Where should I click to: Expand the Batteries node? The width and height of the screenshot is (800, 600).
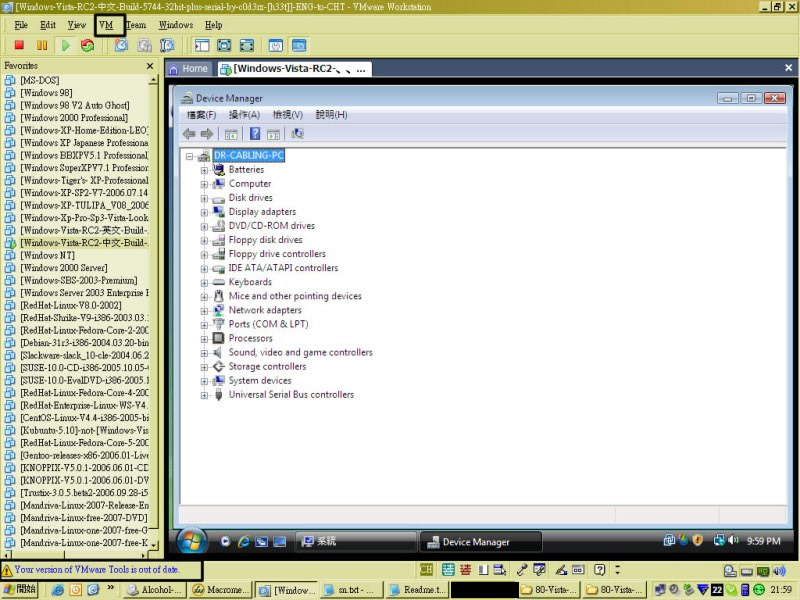[x=204, y=170]
